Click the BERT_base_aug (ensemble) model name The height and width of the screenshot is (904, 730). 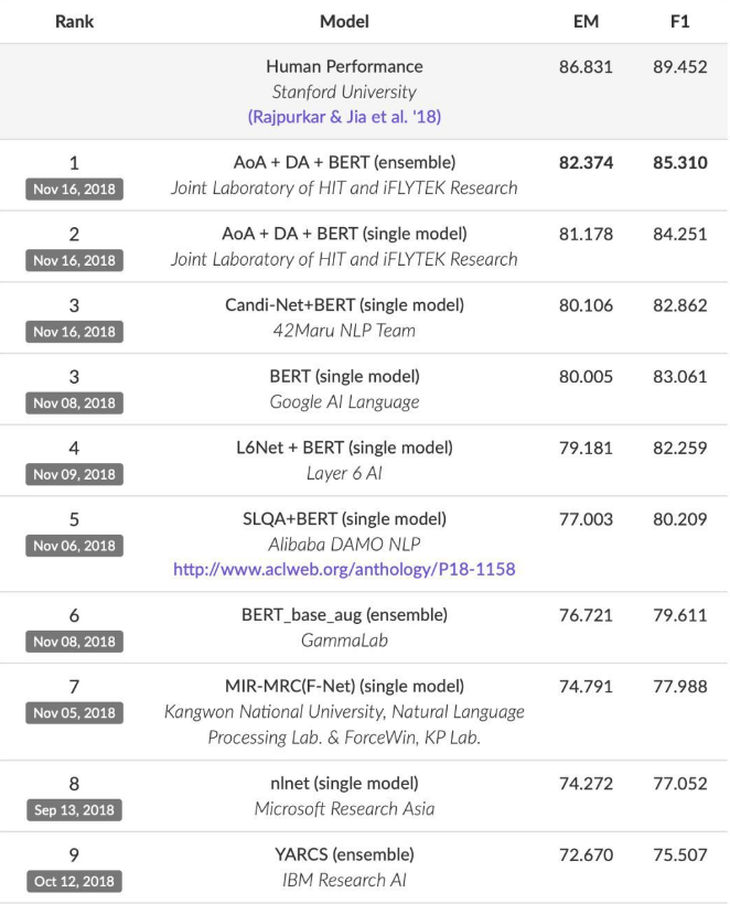[344, 615]
